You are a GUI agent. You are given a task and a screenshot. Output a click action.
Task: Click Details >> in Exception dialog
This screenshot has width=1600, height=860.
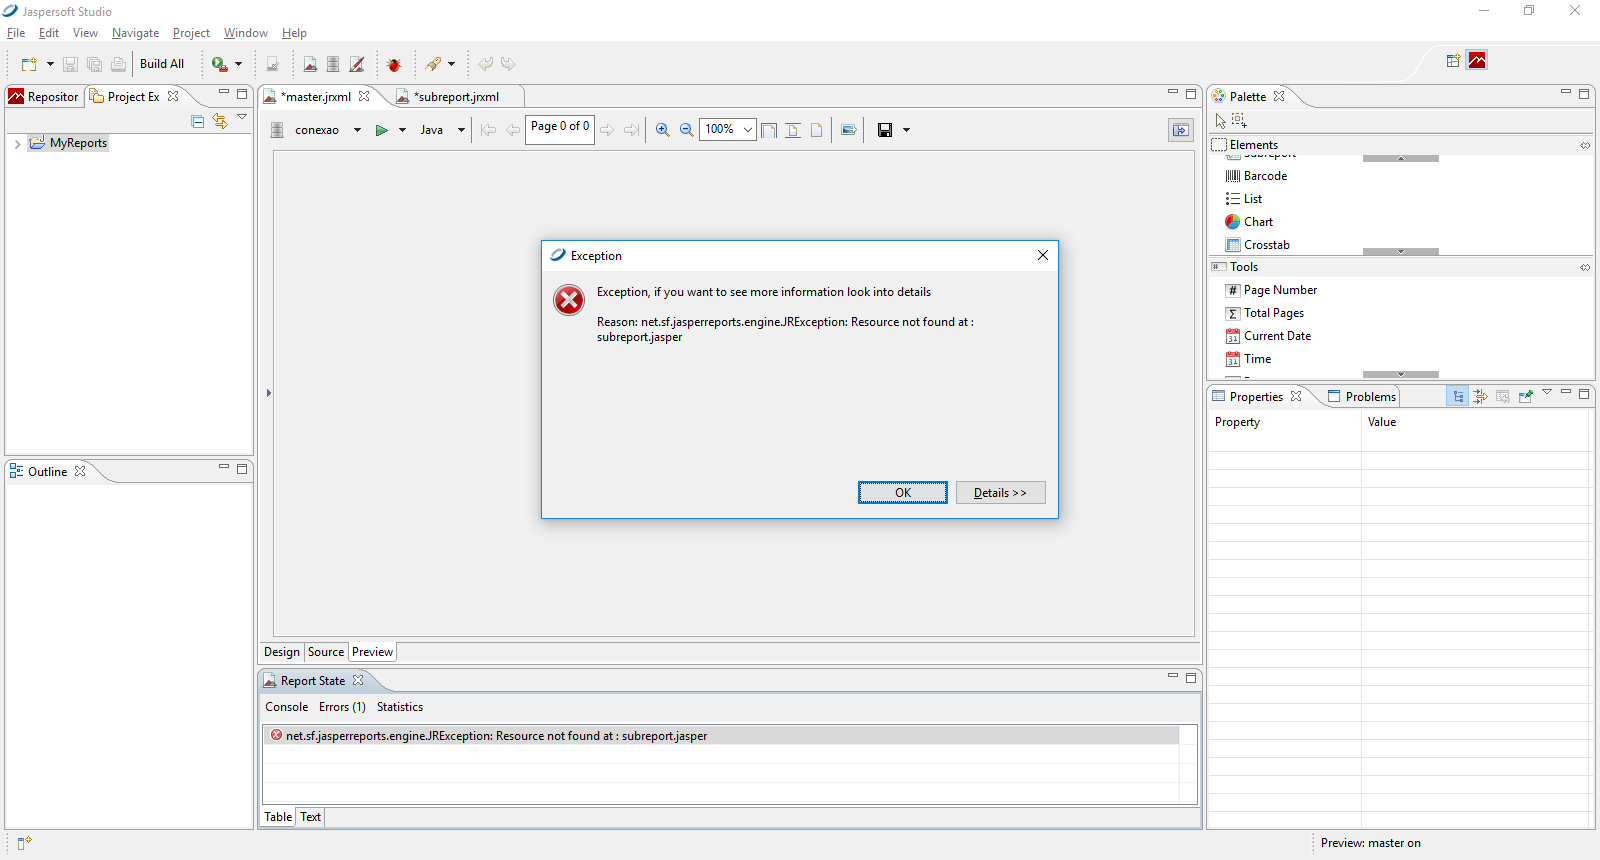1000,493
